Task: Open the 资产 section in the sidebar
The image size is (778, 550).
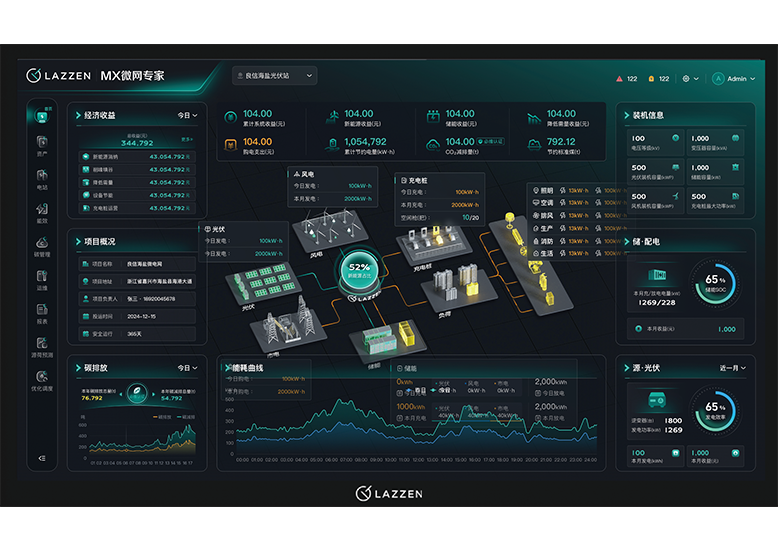Action: pos(42,146)
